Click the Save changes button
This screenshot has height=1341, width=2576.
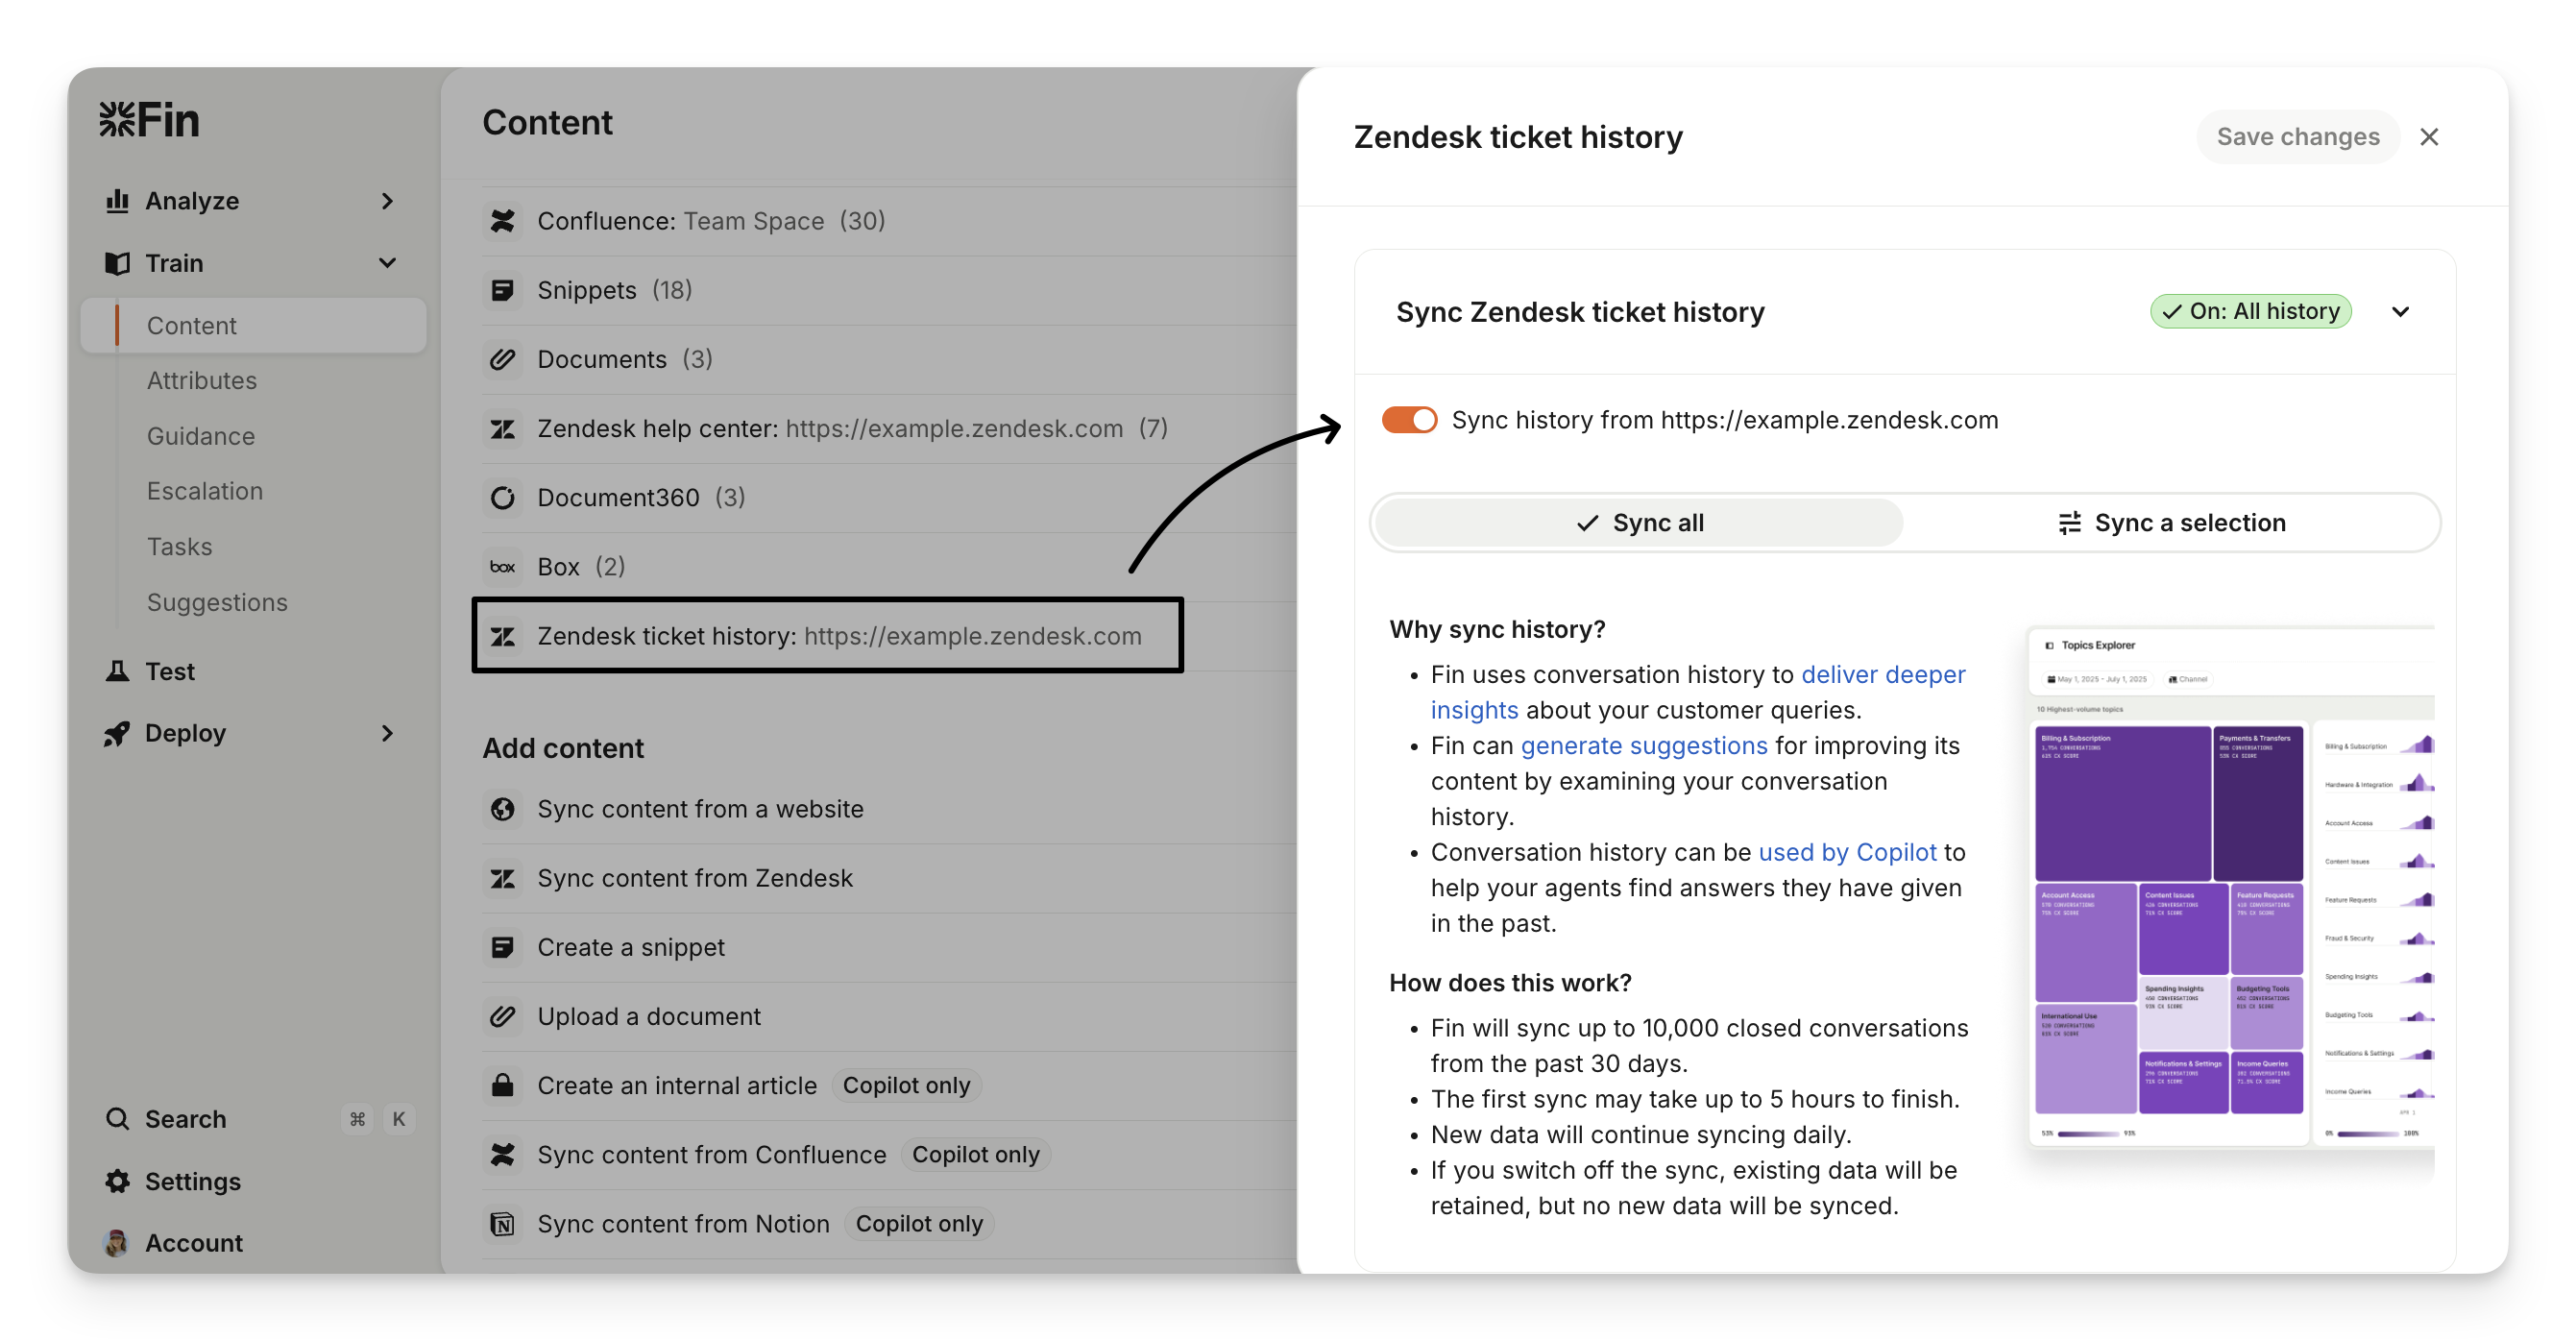[x=2298, y=137]
